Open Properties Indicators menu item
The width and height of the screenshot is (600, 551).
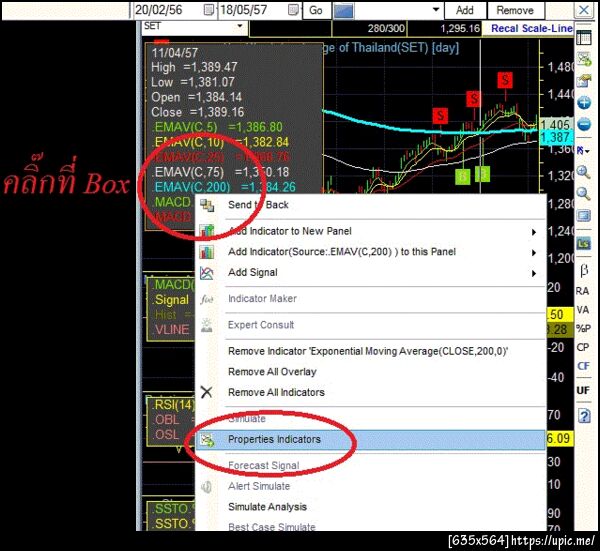[370, 440]
